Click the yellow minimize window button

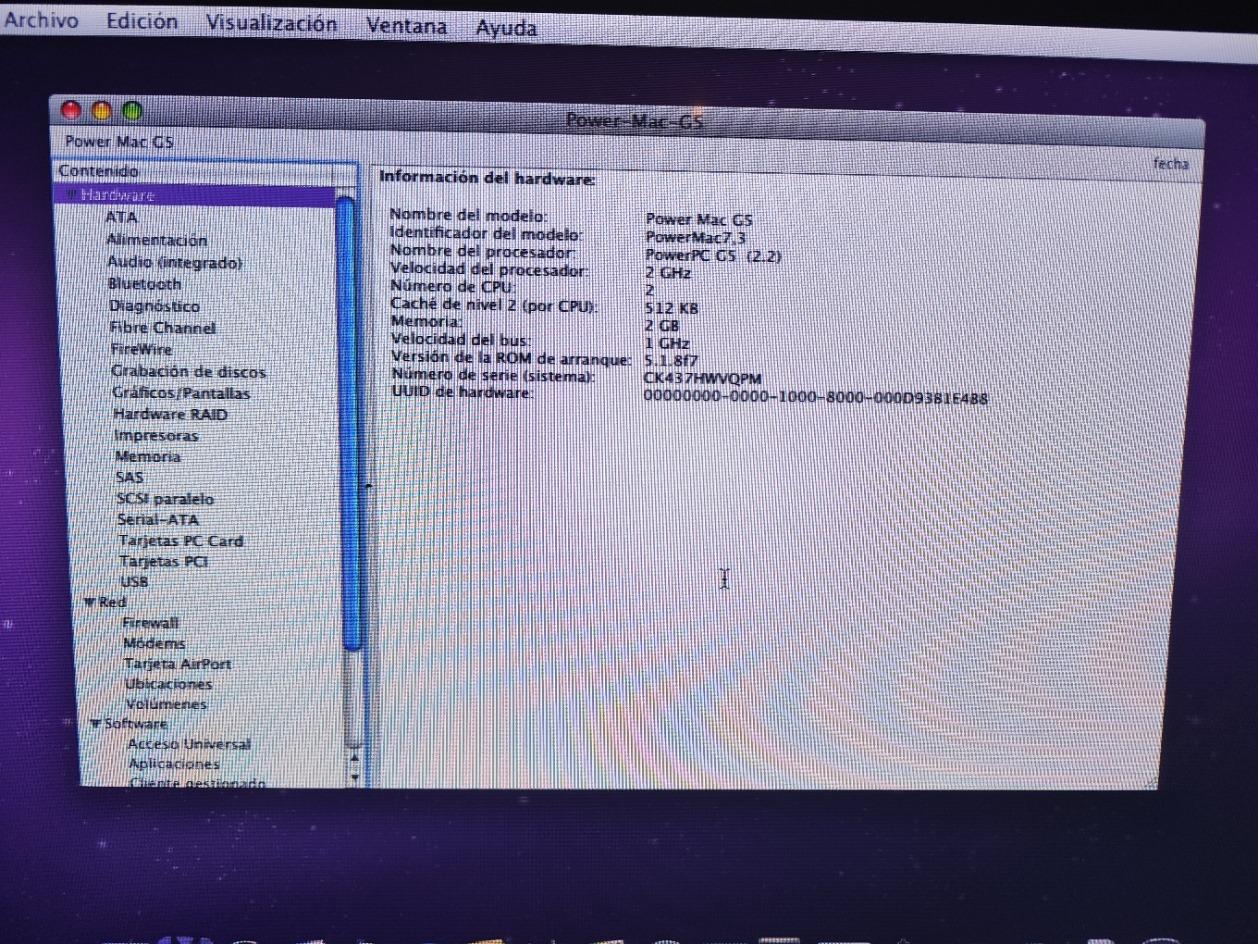101,110
